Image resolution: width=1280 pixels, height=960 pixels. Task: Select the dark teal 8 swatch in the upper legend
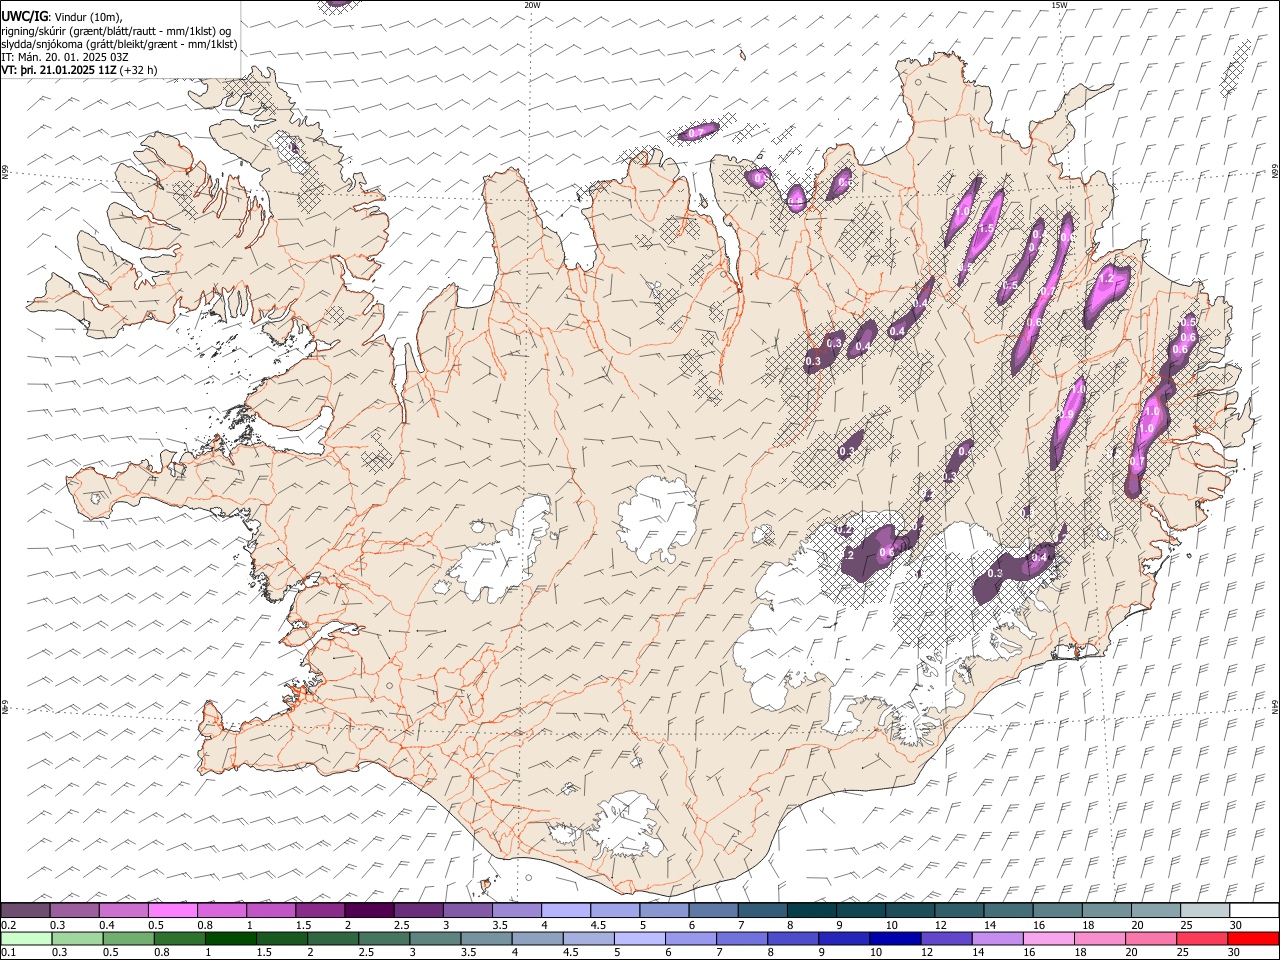click(x=811, y=911)
